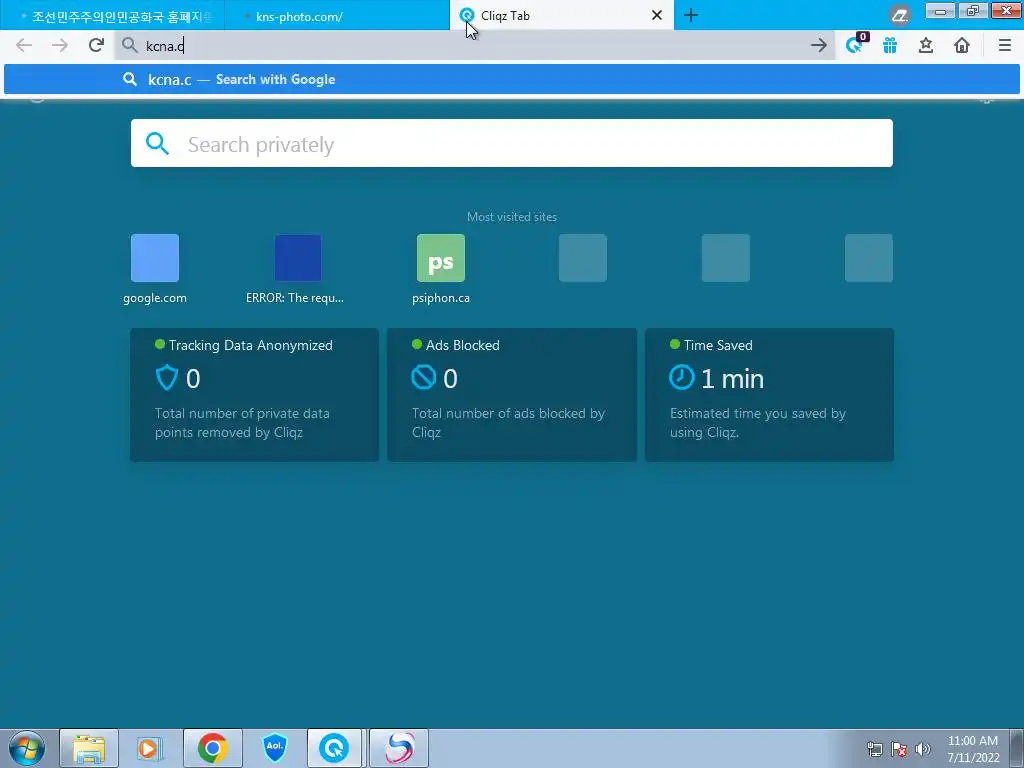Viewport: 1024px width, 768px height.
Task: Choose the 'Search with Google' suggestion
Action: click(x=511, y=79)
